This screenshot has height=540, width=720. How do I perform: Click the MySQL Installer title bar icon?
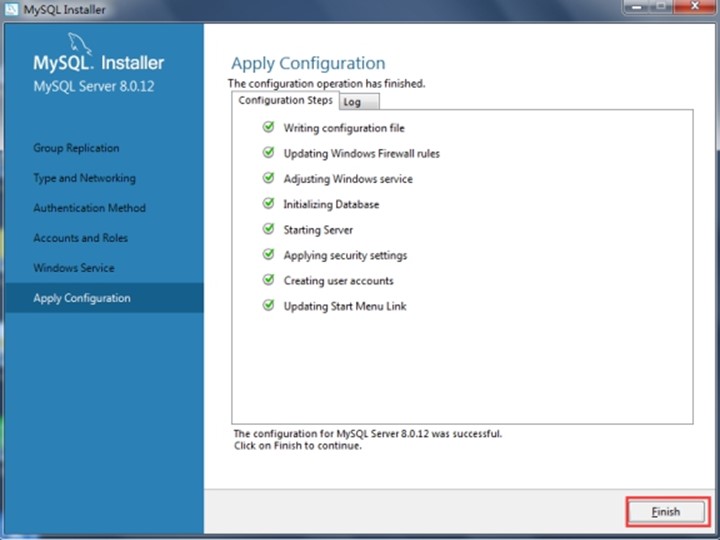(x=11, y=9)
